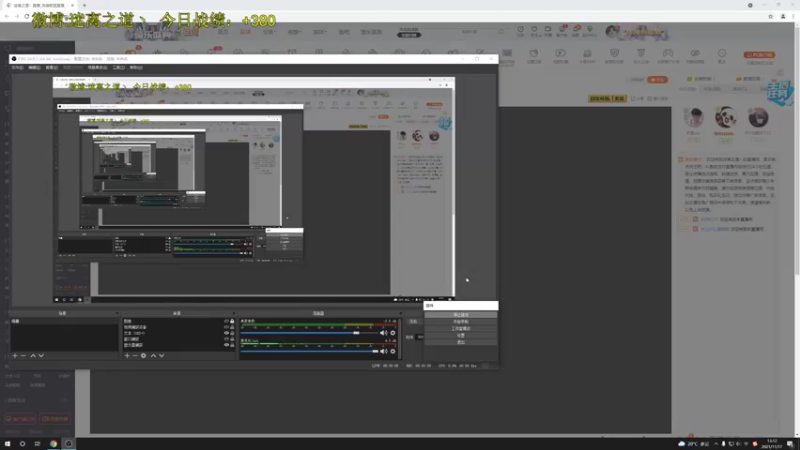The width and height of the screenshot is (800, 450).
Task: Open the tools menu in OBS menu bar
Action: pyautogui.click(x=118, y=67)
